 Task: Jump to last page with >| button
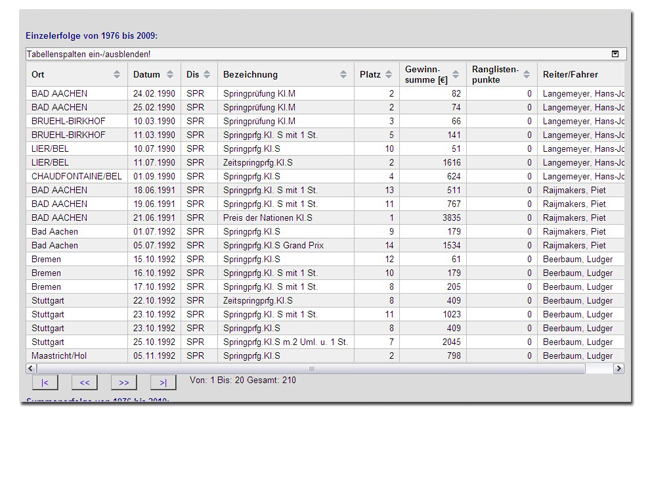[x=163, y=383]
